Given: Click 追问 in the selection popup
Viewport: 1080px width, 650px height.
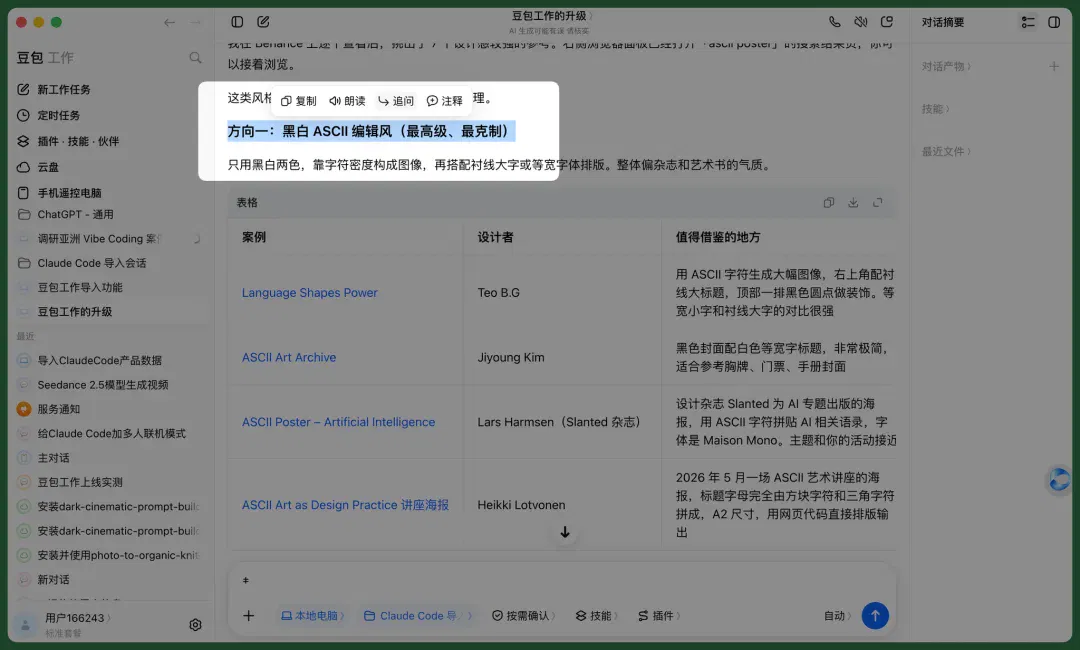Looking at the screenshot, I should pyautogui.click(x=396, y=101).
